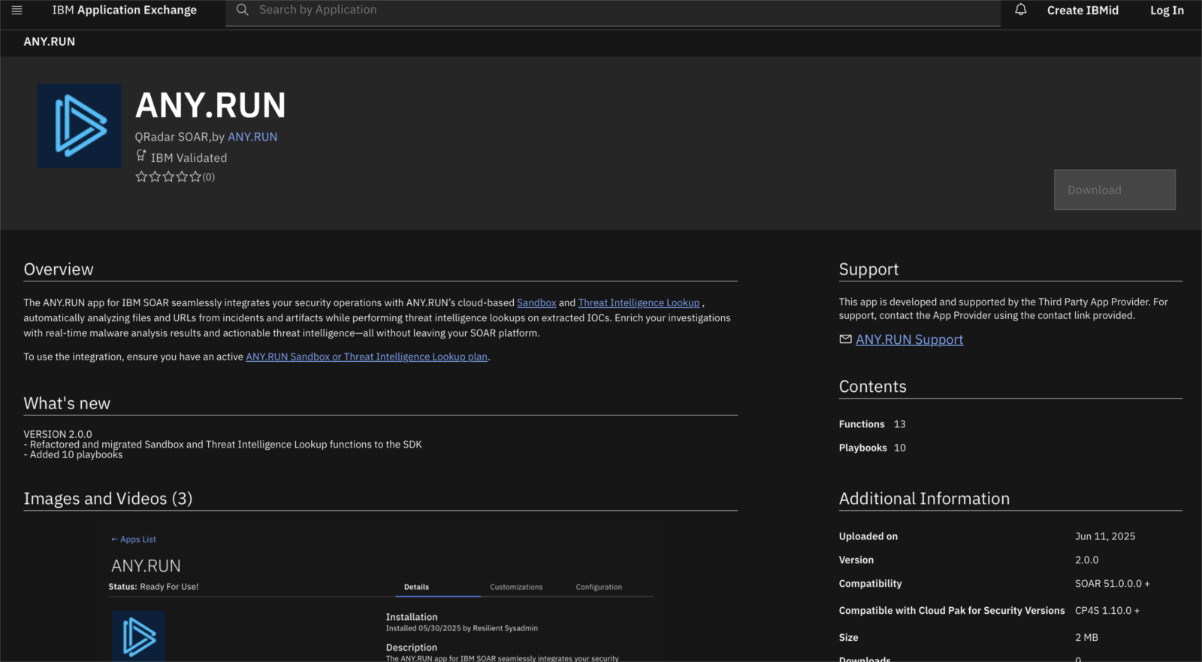Open the hamburger navigation menu
1202x662 pixels.
coord(16,10)
